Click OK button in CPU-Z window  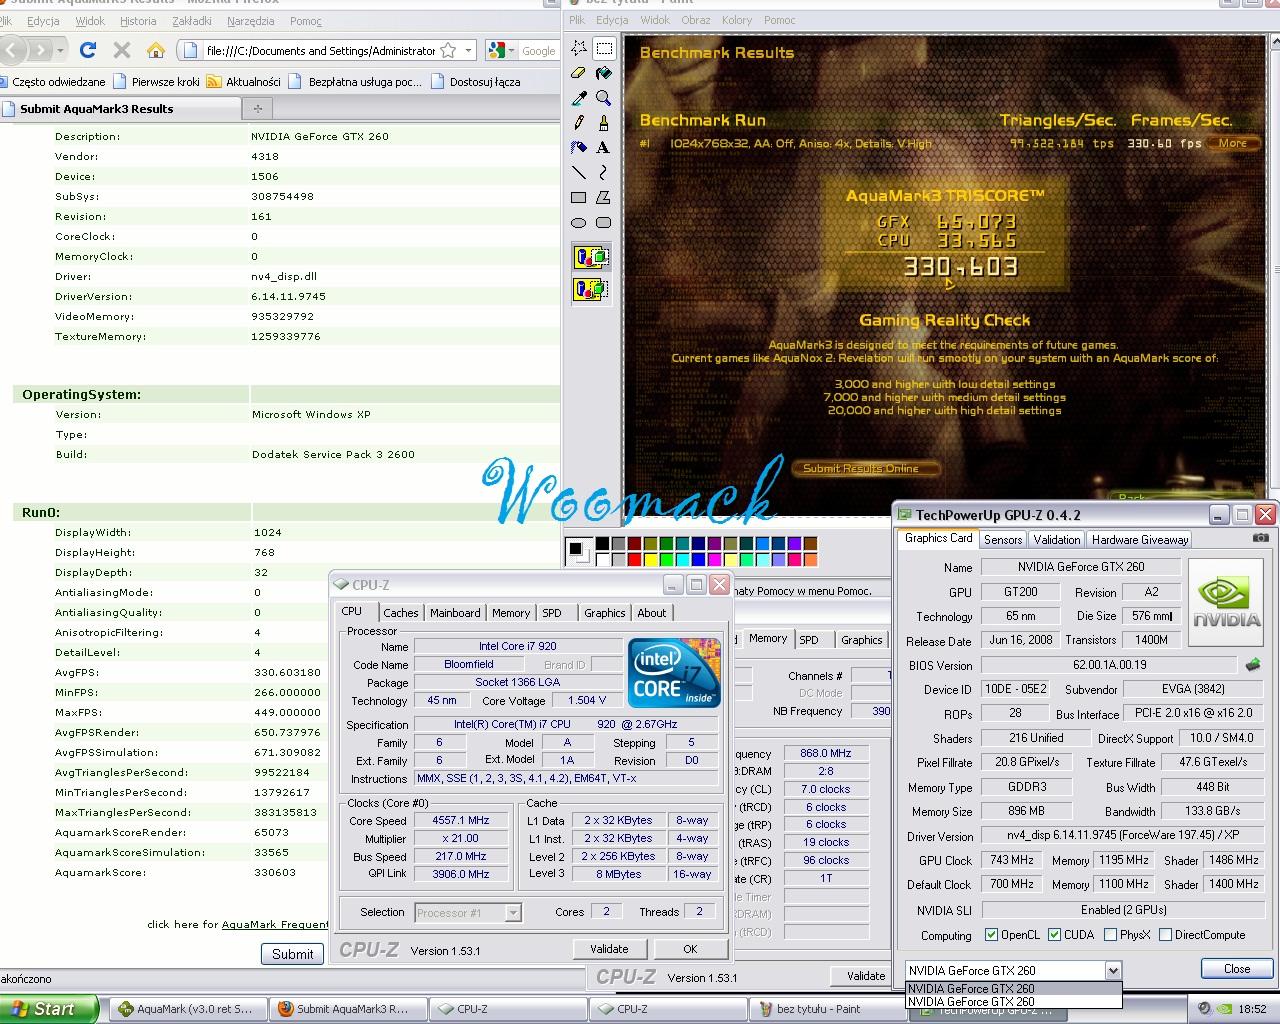point(690,949)
